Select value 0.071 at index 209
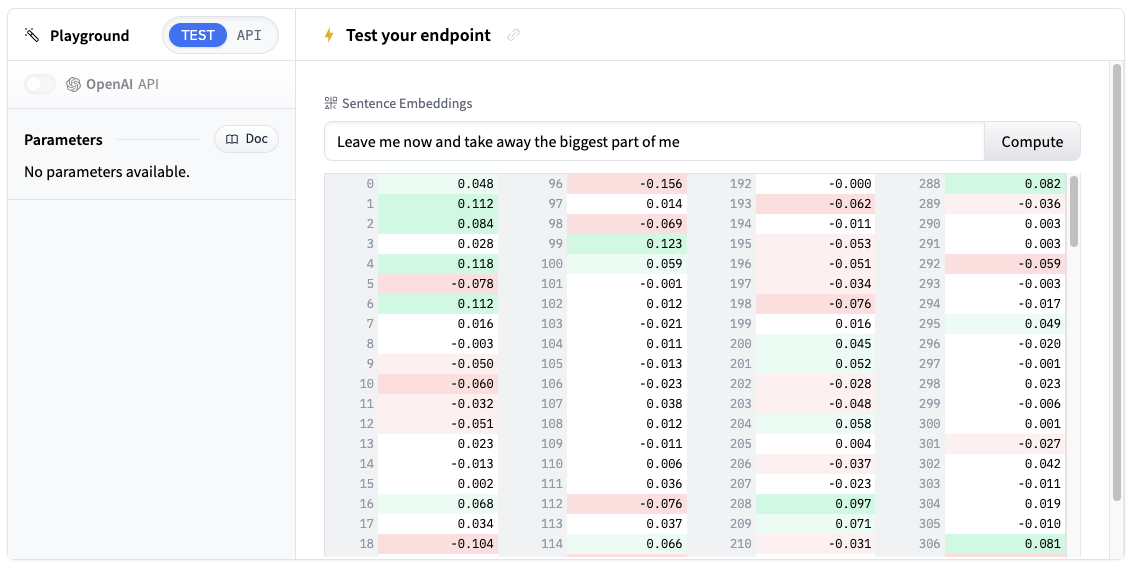 pyautogui.click(x=816, y=523)
